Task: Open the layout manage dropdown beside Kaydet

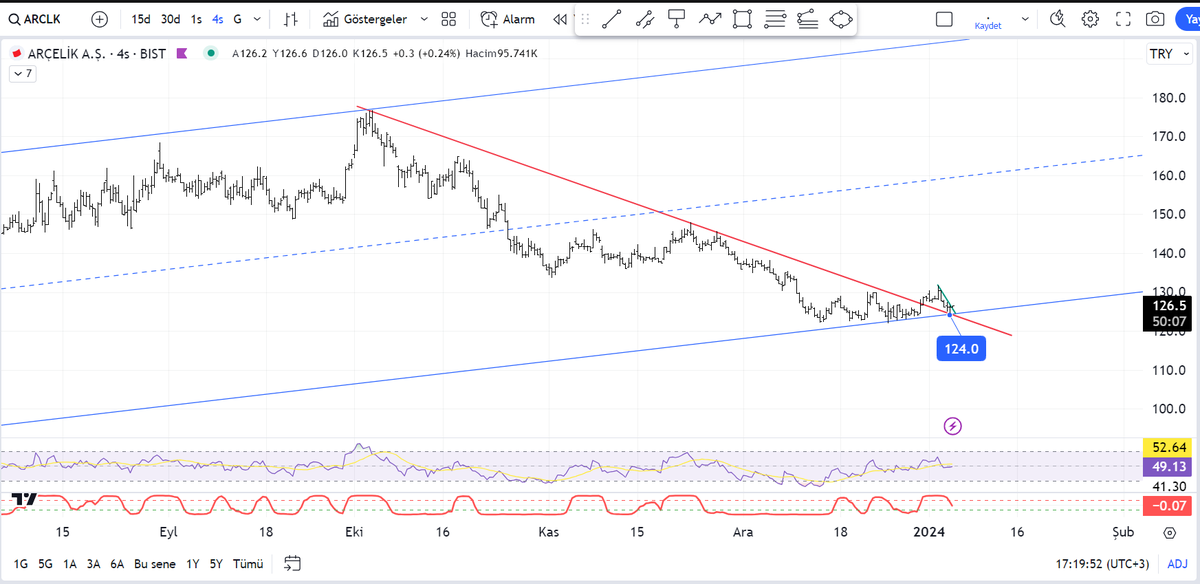Action: 1027,19
